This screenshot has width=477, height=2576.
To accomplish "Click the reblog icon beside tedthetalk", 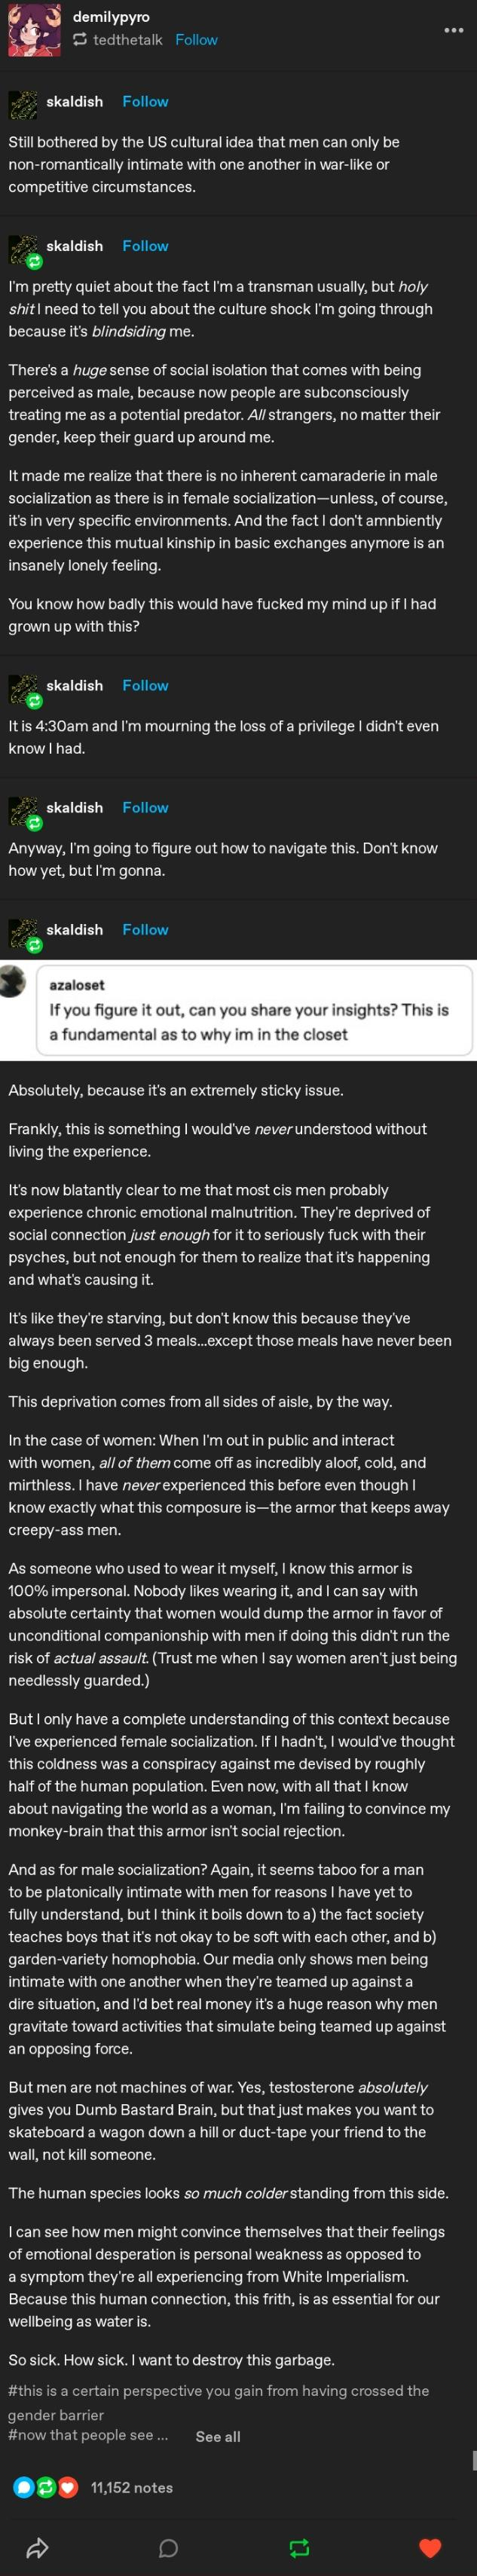I will [80, 40].
